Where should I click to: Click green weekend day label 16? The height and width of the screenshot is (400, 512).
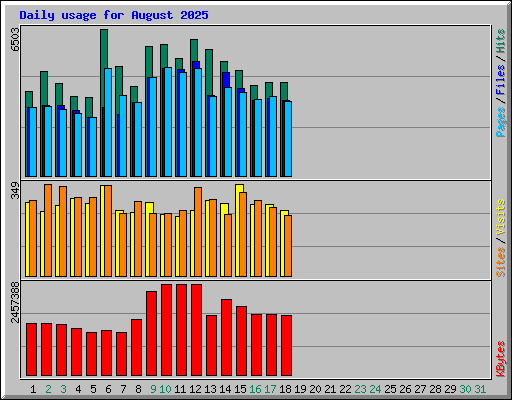tap(255, 389)
